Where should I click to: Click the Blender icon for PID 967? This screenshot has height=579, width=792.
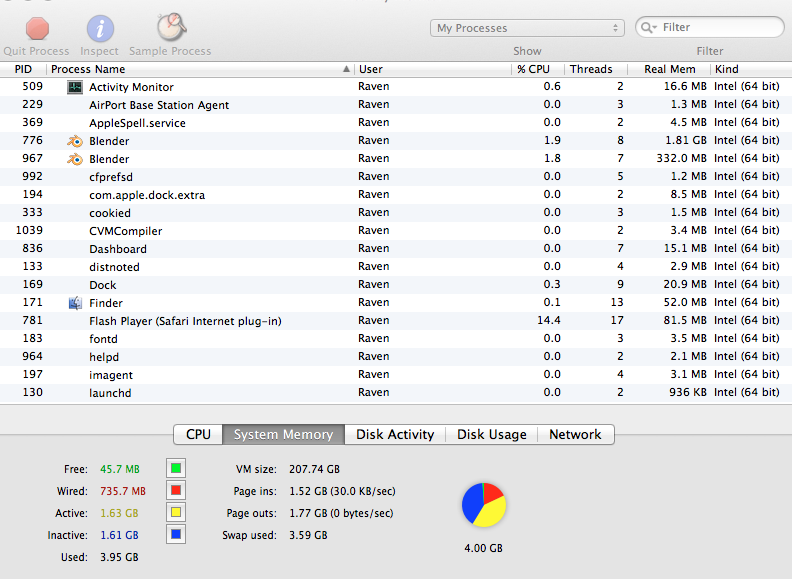tap(75, 159)
